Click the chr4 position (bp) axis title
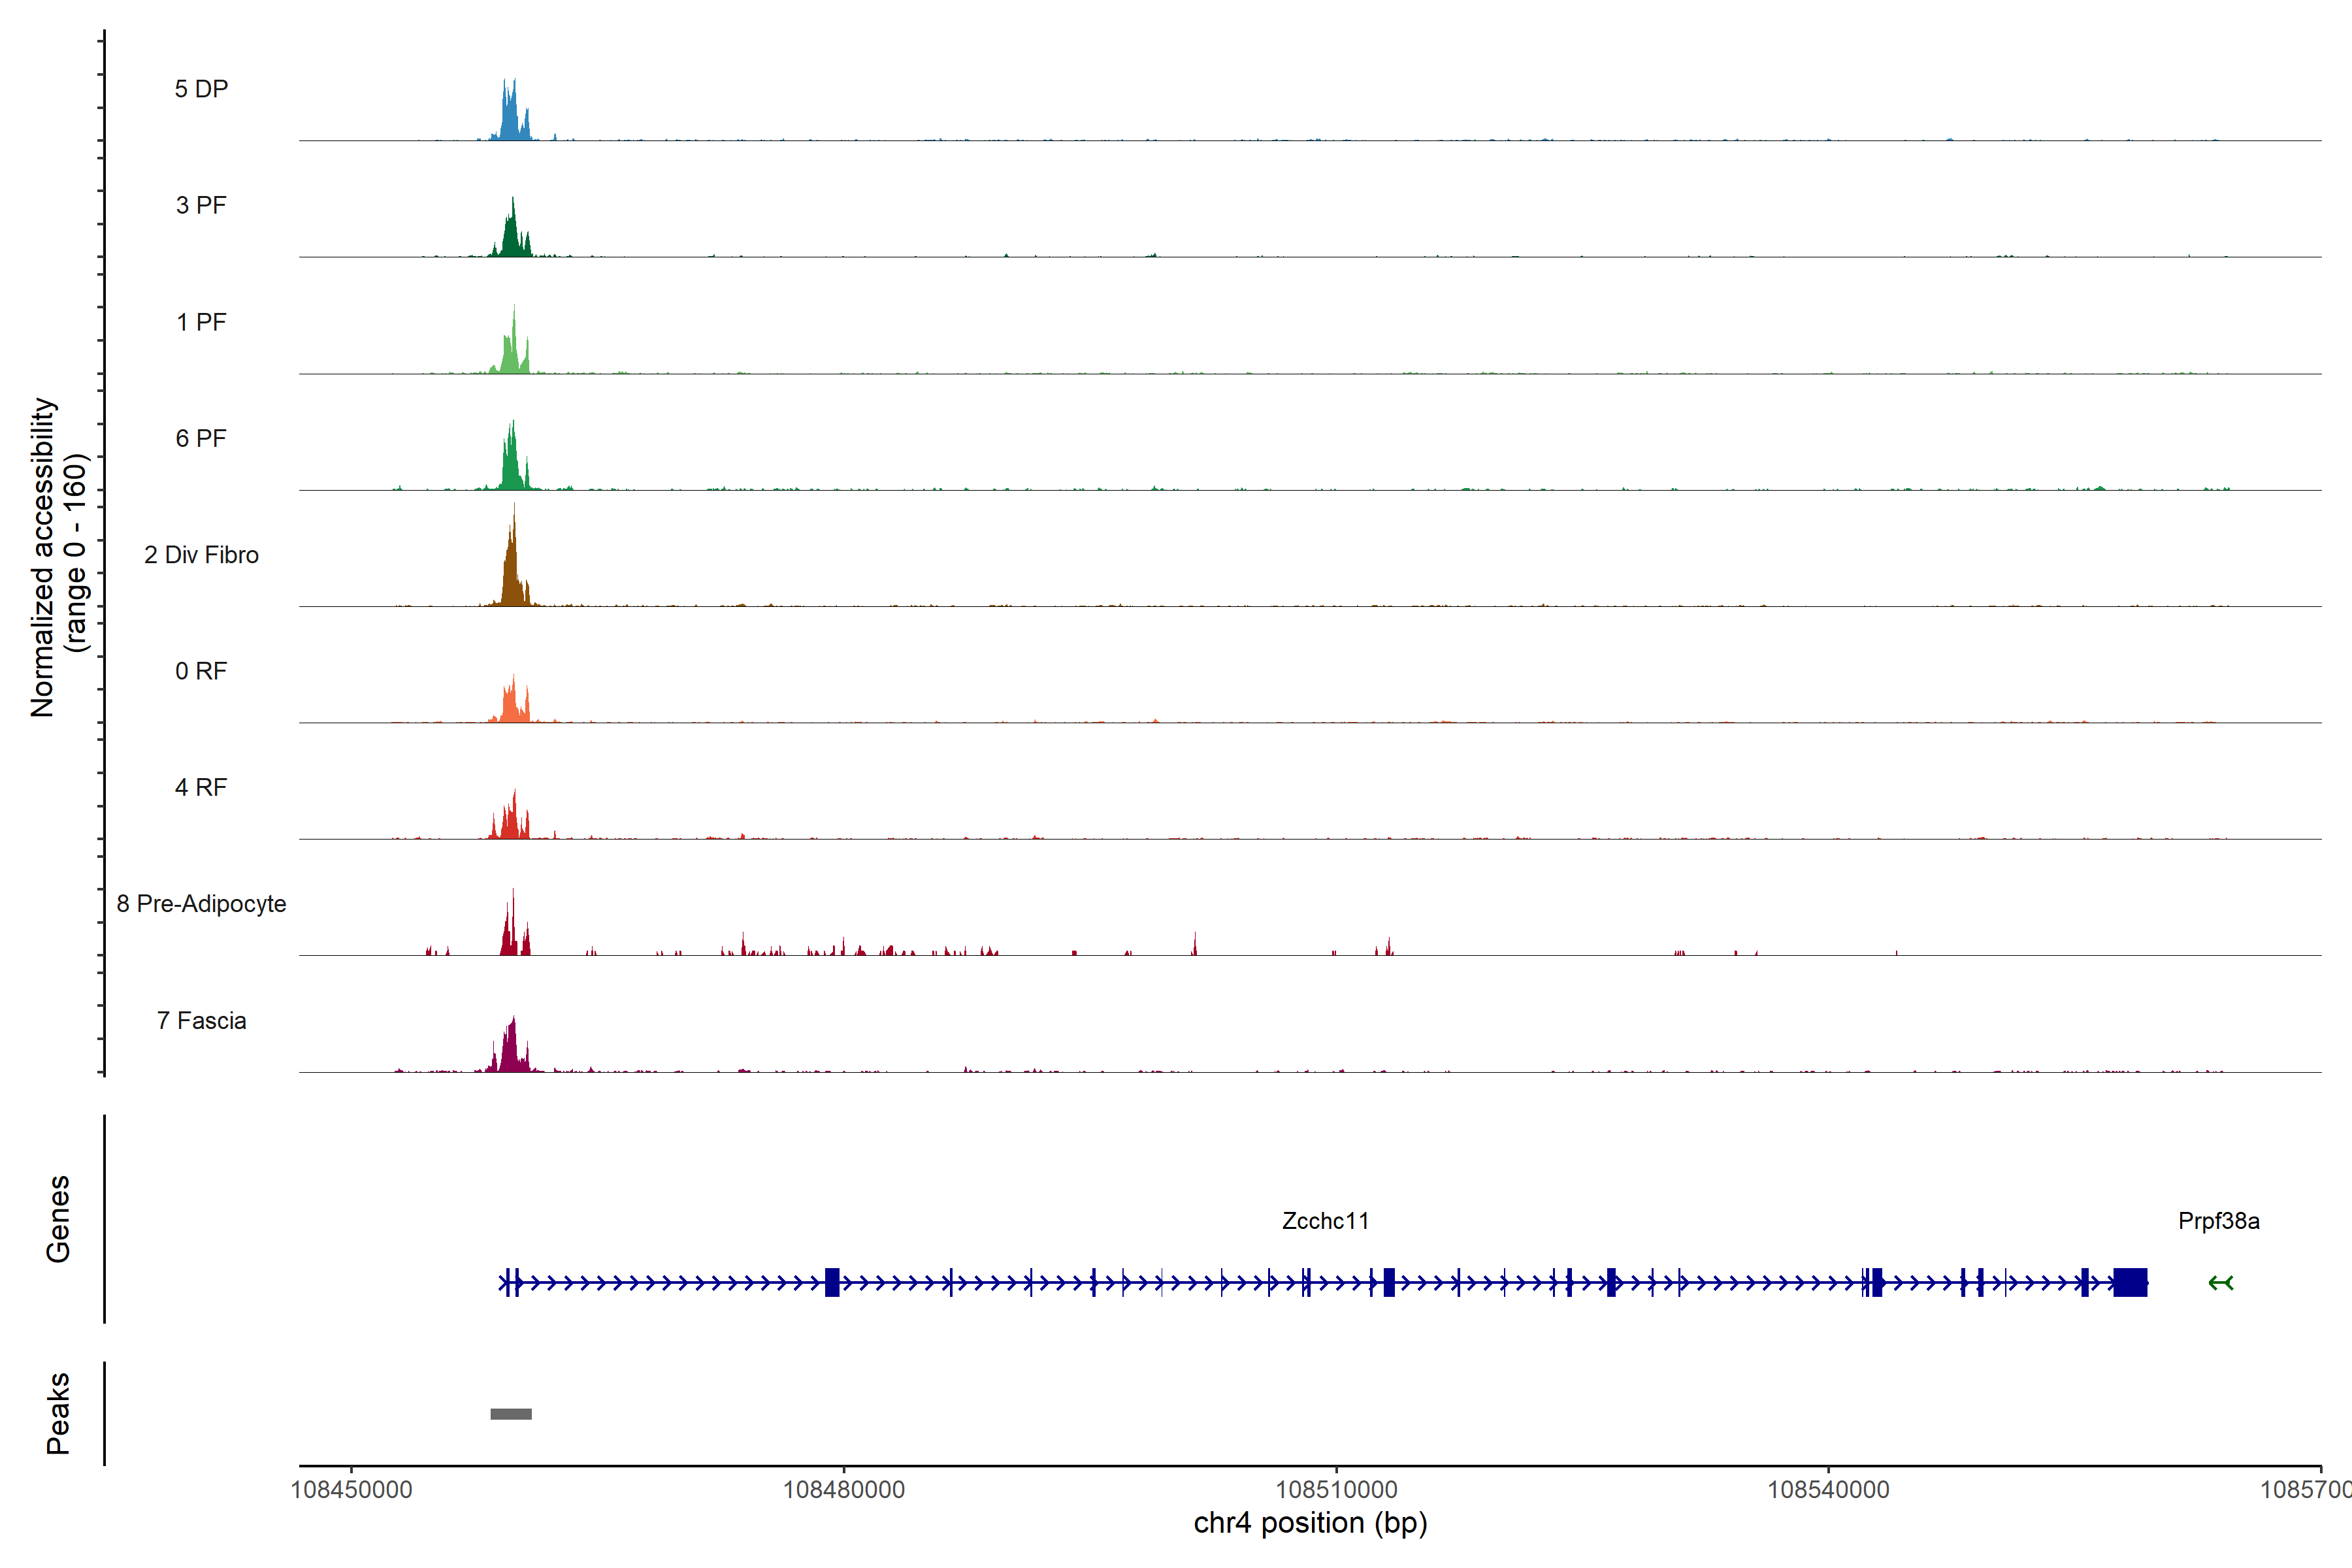The width and height of the screenshot is (2352, 1568). (1310, 1523)
